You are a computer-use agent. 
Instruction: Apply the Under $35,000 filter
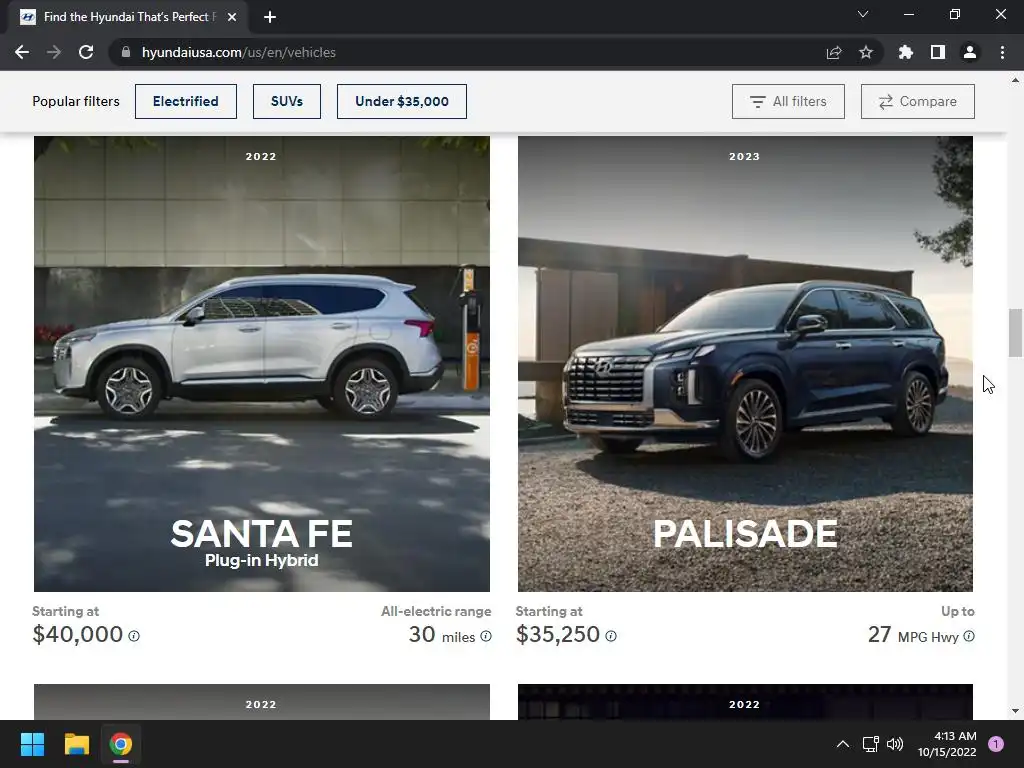[x=402, y=101]
